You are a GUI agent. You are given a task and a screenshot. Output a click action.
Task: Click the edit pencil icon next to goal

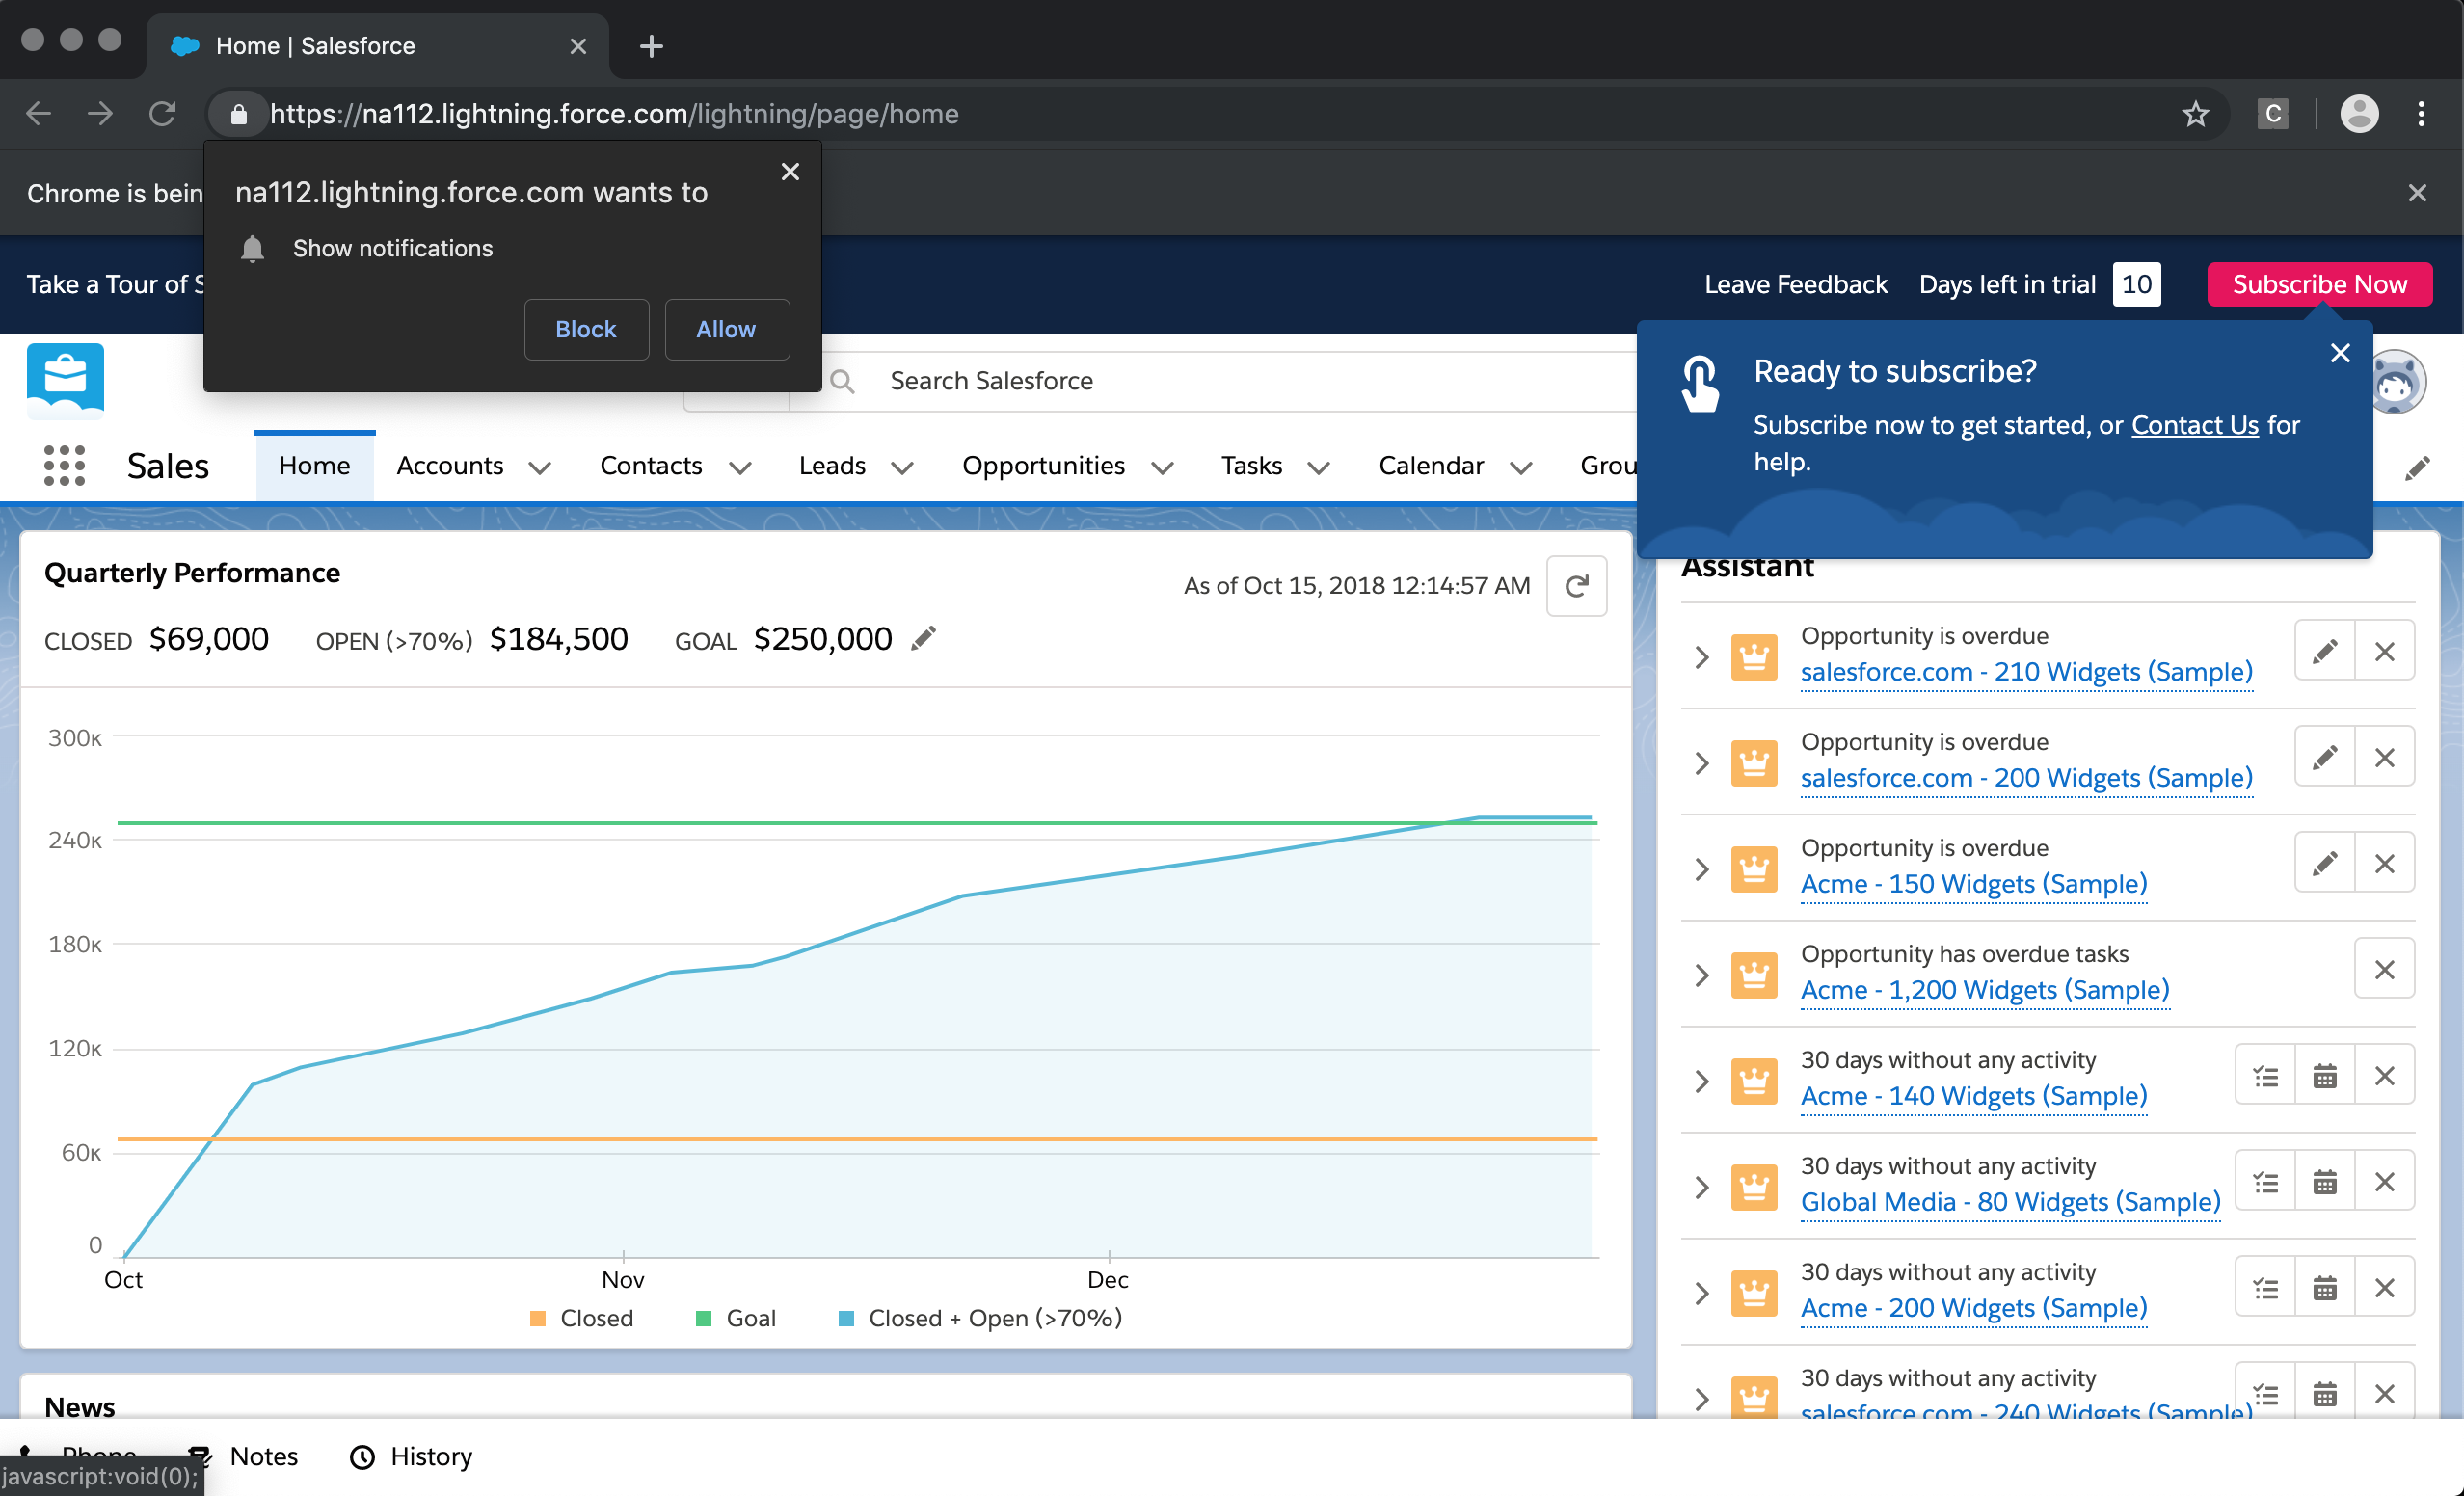click(924, 639)
